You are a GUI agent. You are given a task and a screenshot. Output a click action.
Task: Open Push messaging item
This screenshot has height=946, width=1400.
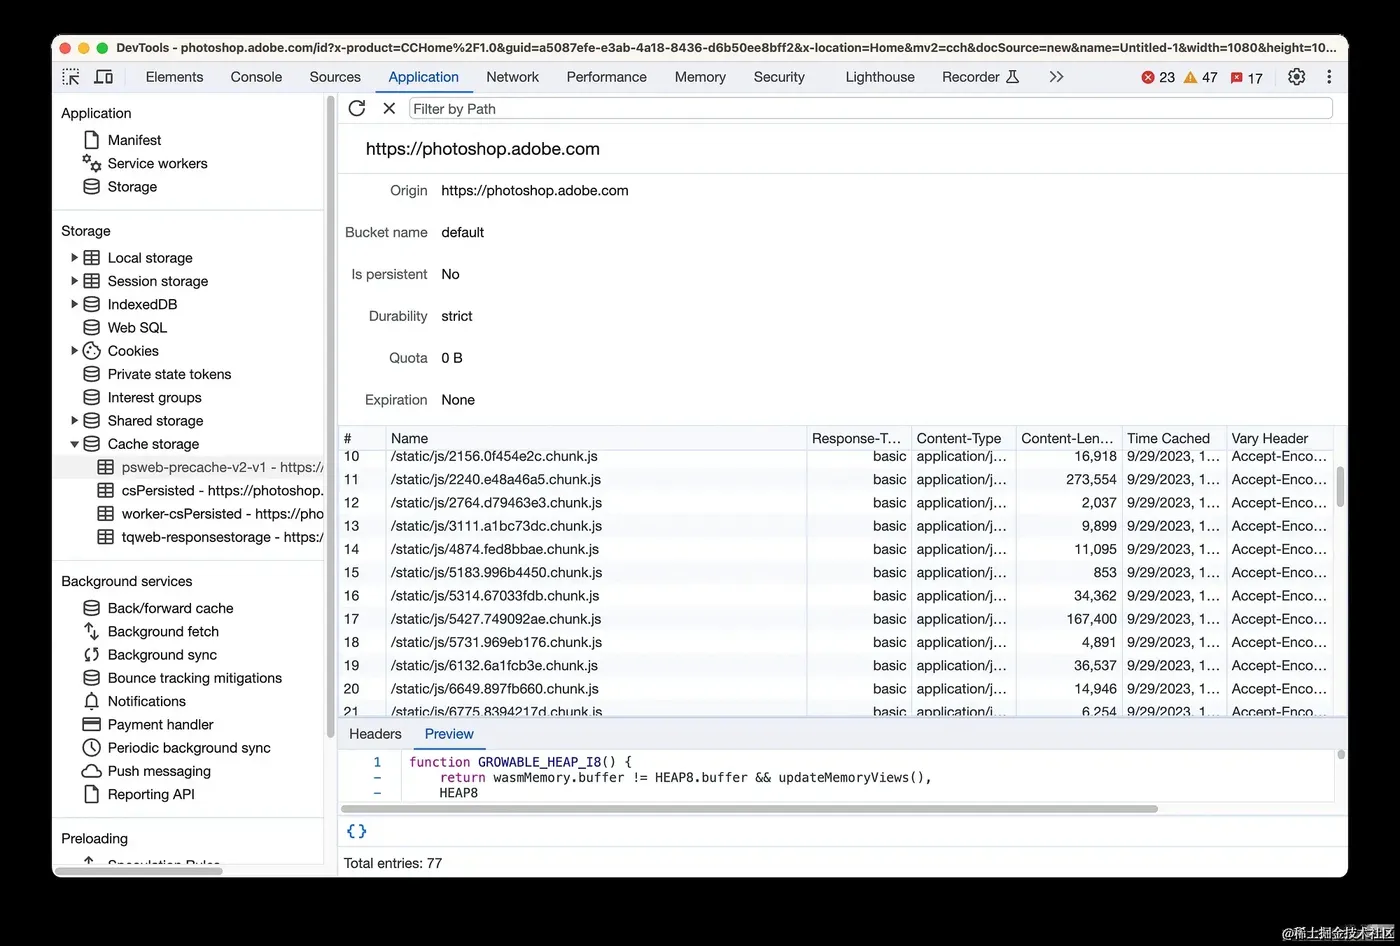point(159,771)
